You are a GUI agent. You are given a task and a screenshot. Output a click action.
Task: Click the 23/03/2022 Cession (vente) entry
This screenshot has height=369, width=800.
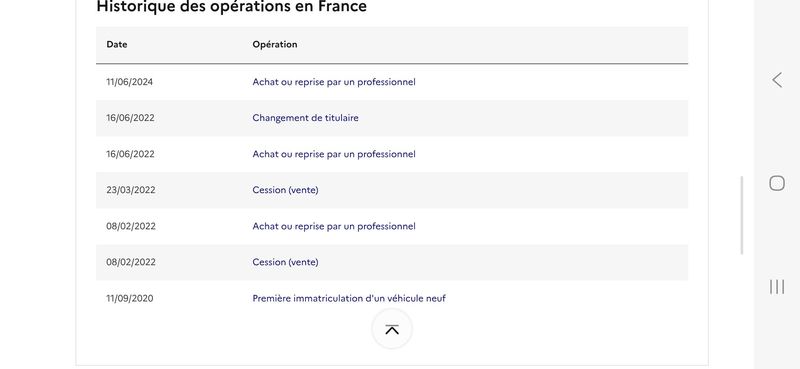point(285,190)
